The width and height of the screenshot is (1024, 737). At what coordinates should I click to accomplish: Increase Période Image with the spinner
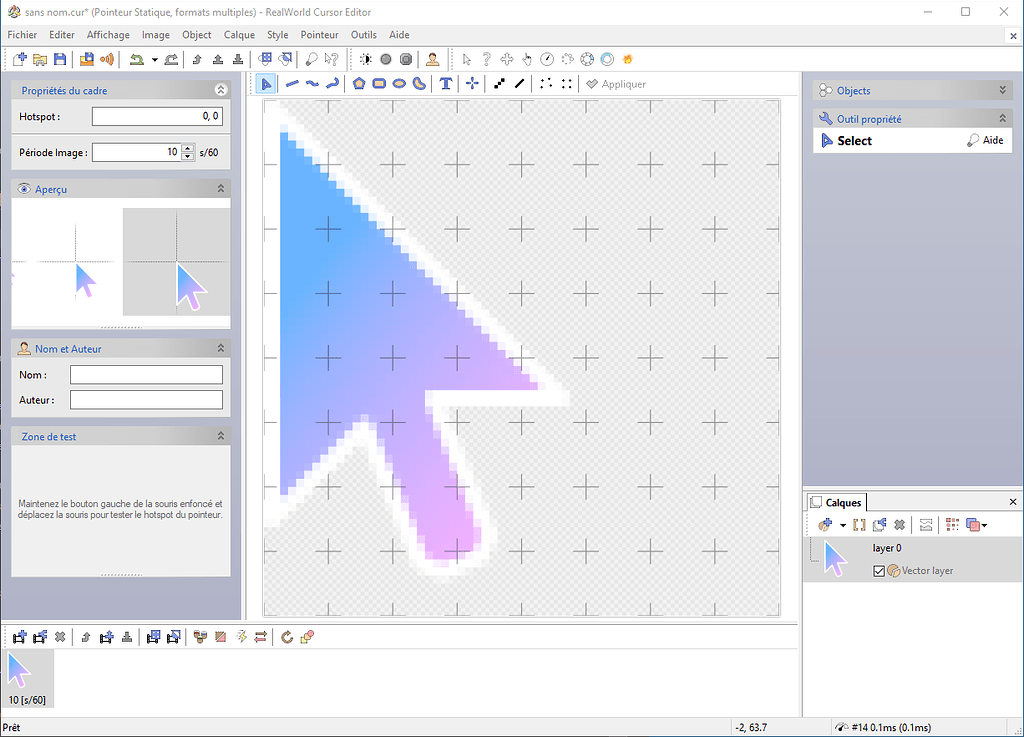[187, 149]
